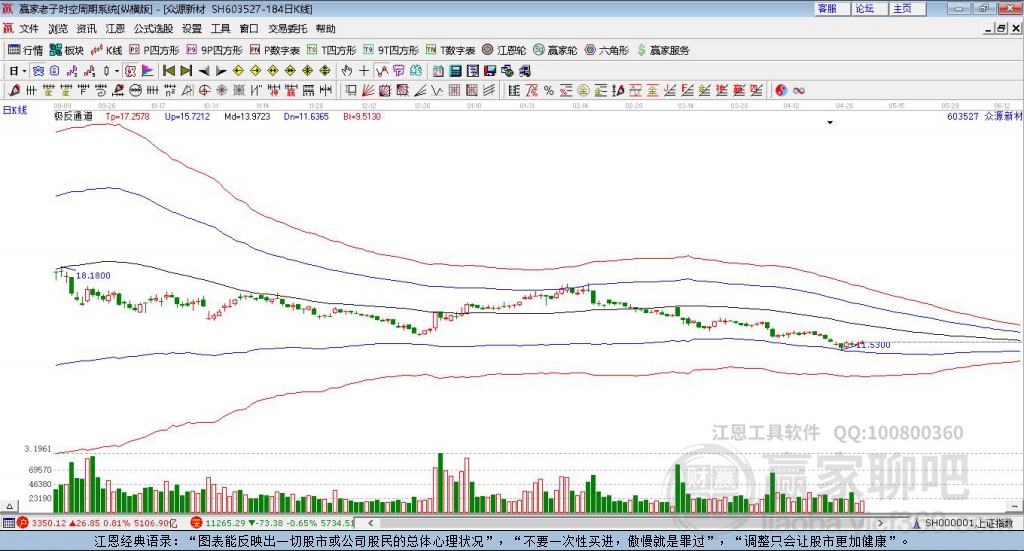Image resolution: width=1024 pixels, height=551 pixels.
Task: Open the 交易委托 menu
Action: pyautogui.click(x=288, y=29)
